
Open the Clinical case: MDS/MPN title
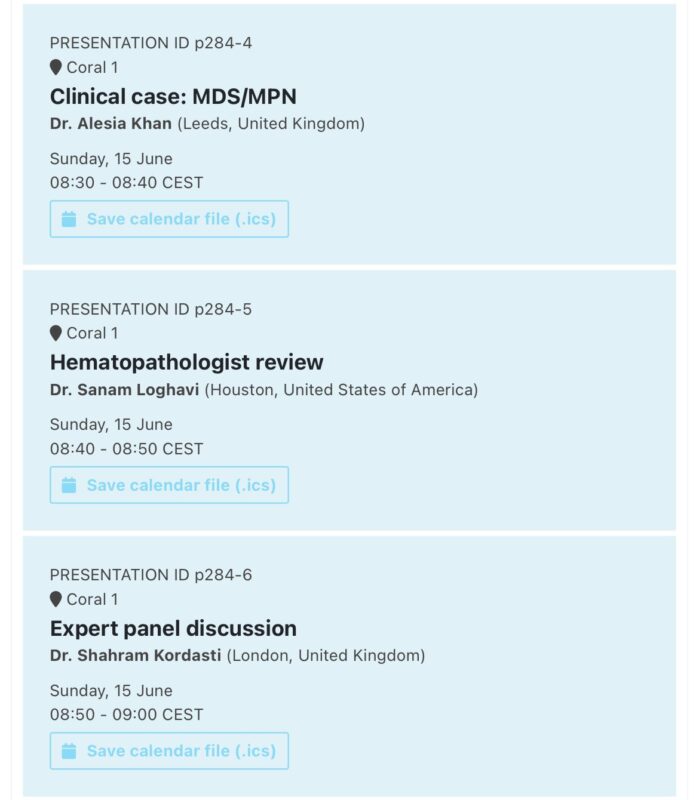pos(173,96)
